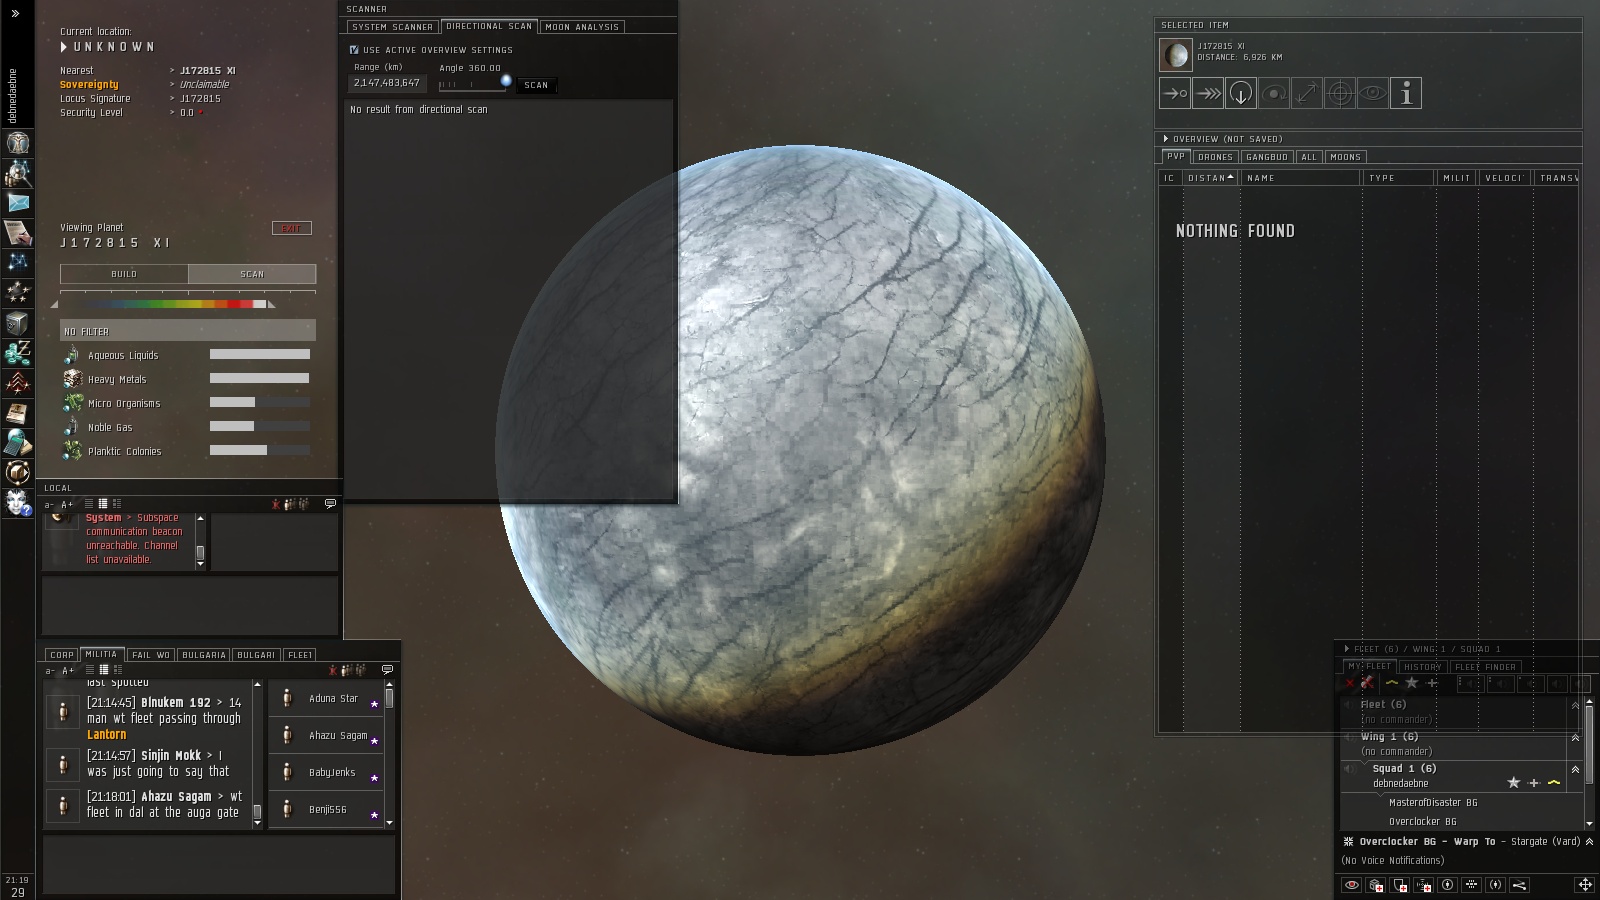Open the calculator and globe Neocom icon
Image resolution: width=1600 pixels, height=900 pixels.
click(18, 442)
